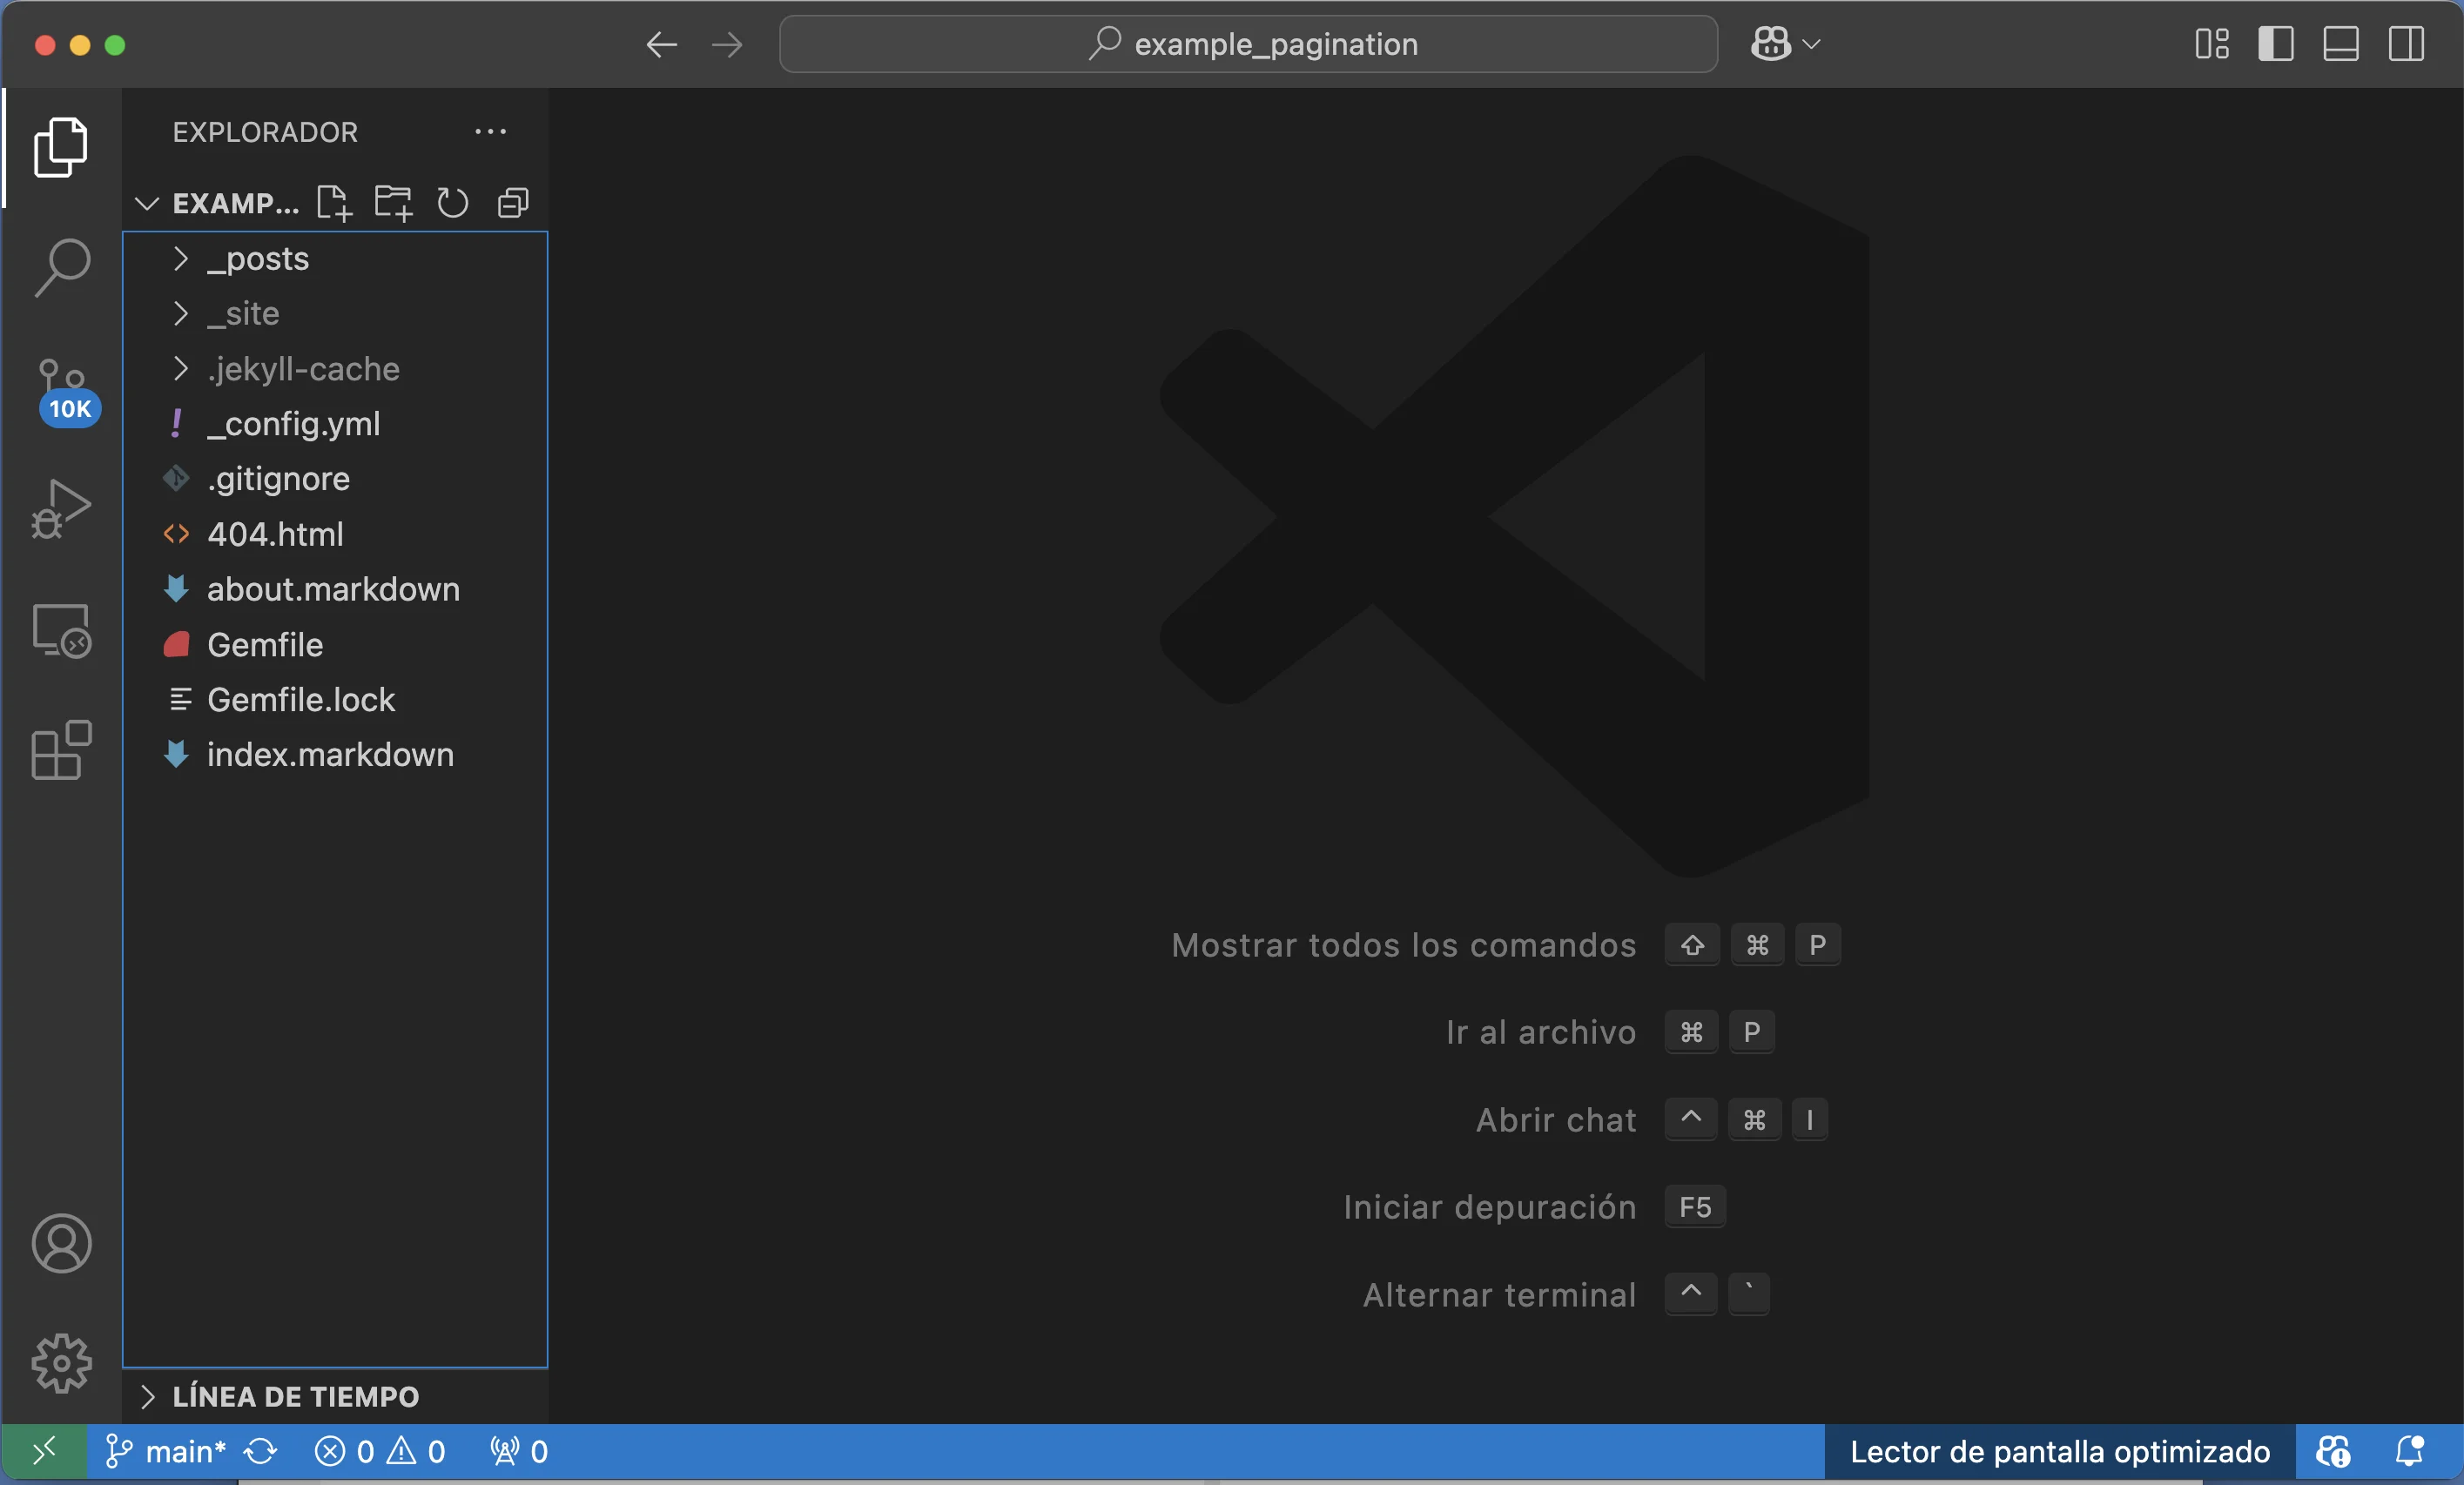Screen dimensions: 2464x1485
Task: Click the New File icon in explorer header
Action: point(334,203)
